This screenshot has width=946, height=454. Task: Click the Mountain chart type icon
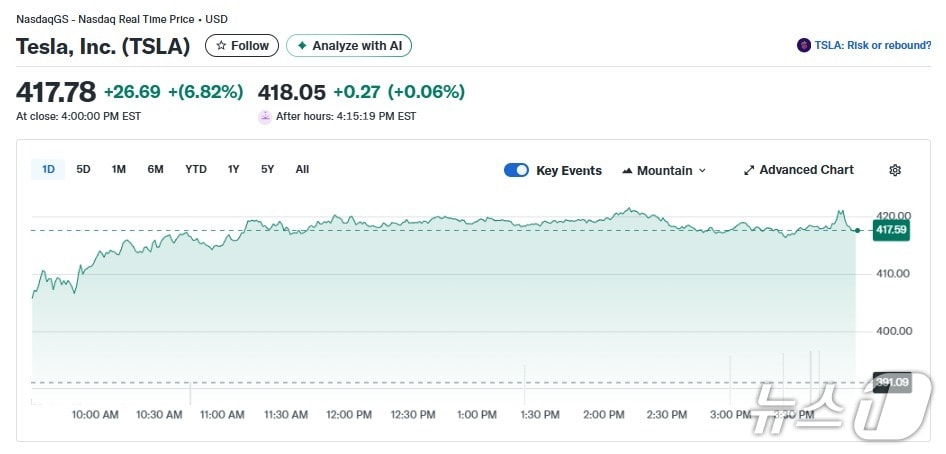click(627, 171)
